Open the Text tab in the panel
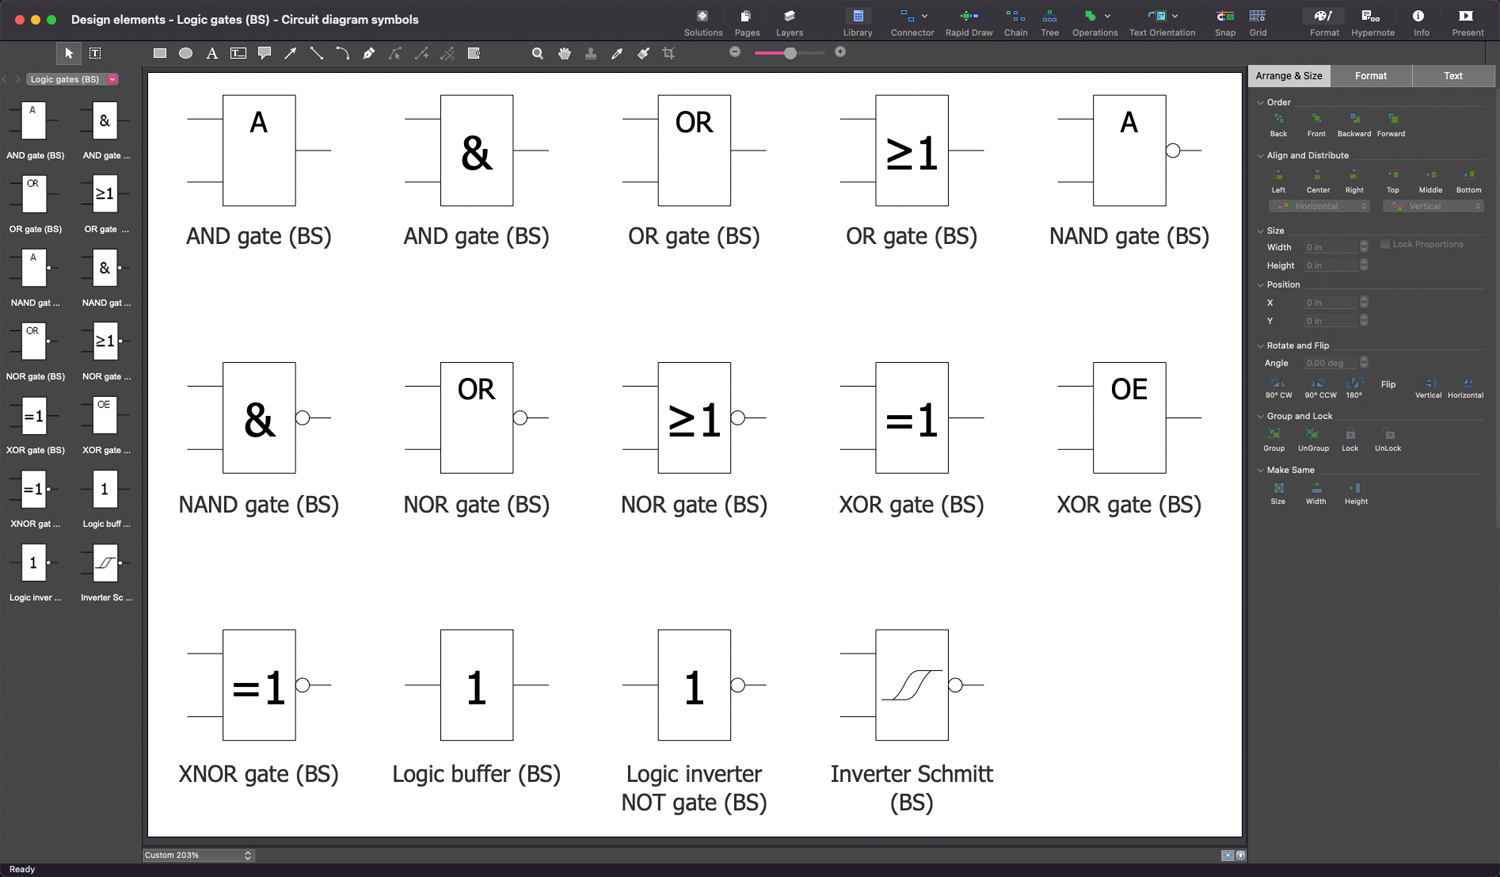The image size is (1500, 877). point(1452,75)
